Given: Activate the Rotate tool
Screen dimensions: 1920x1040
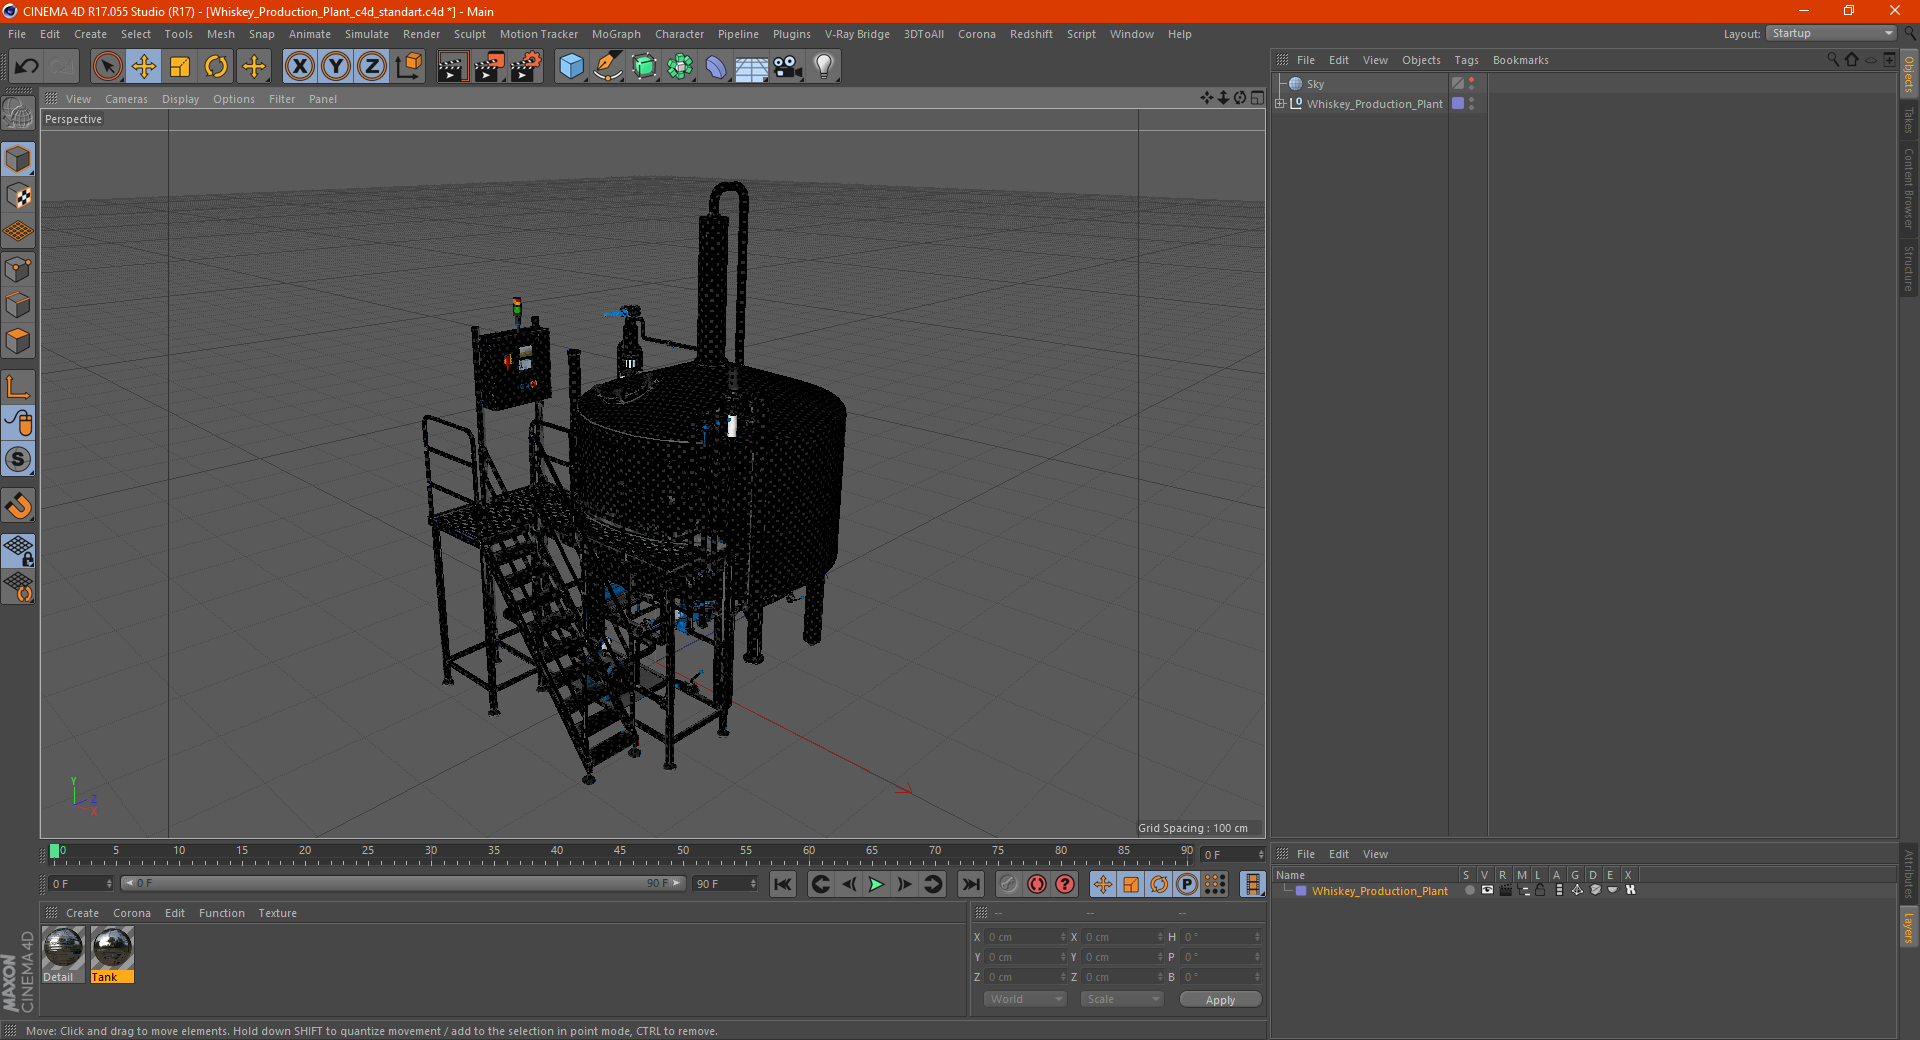Looking at the screenshot, I should 216,67.
